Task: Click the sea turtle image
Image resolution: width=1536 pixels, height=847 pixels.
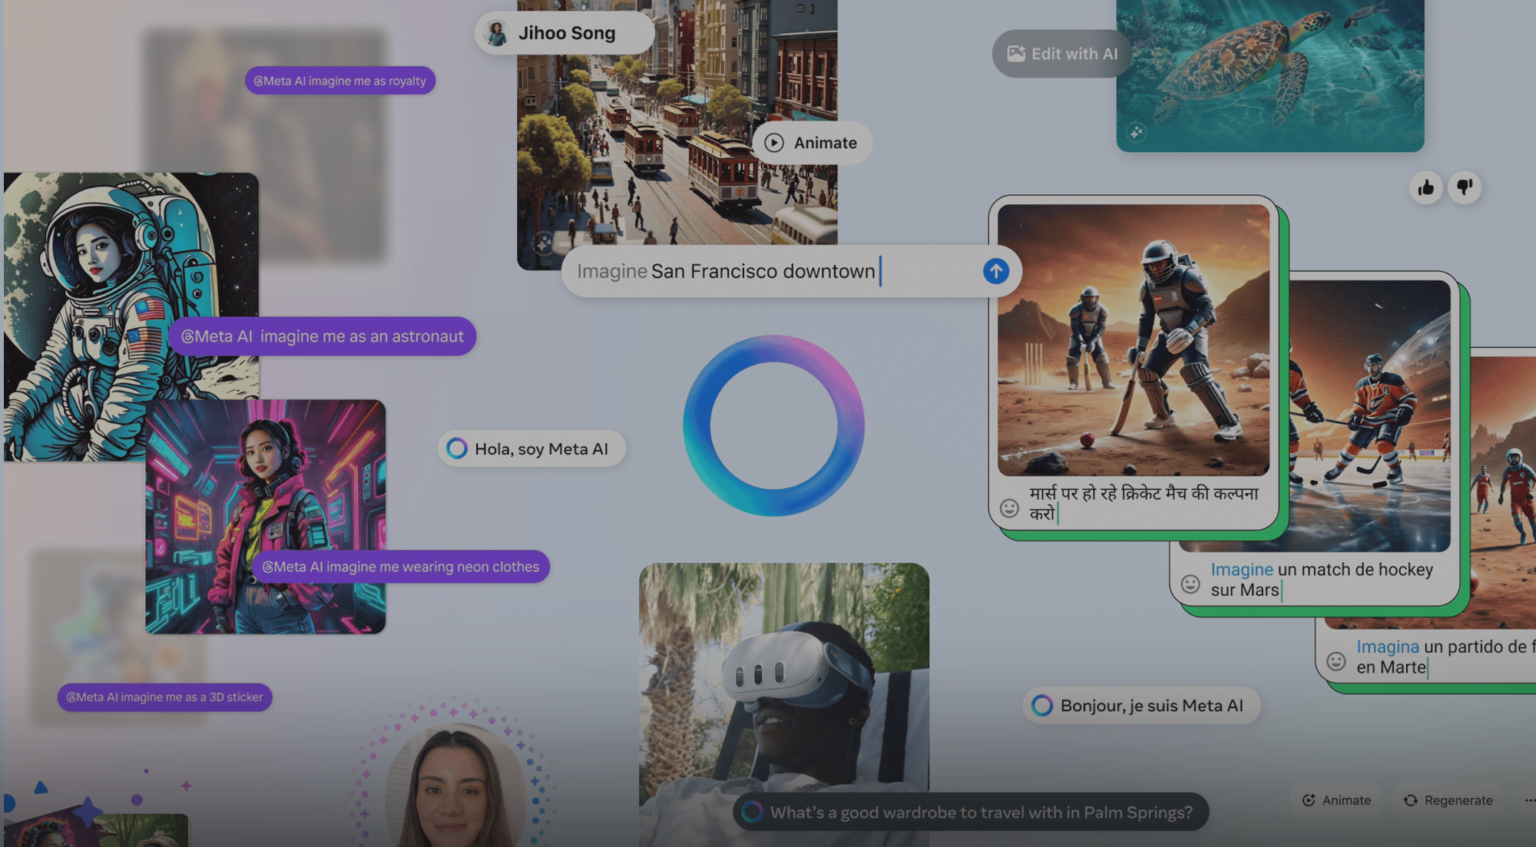Action: pyautogui.click(x=1270, y=76)
